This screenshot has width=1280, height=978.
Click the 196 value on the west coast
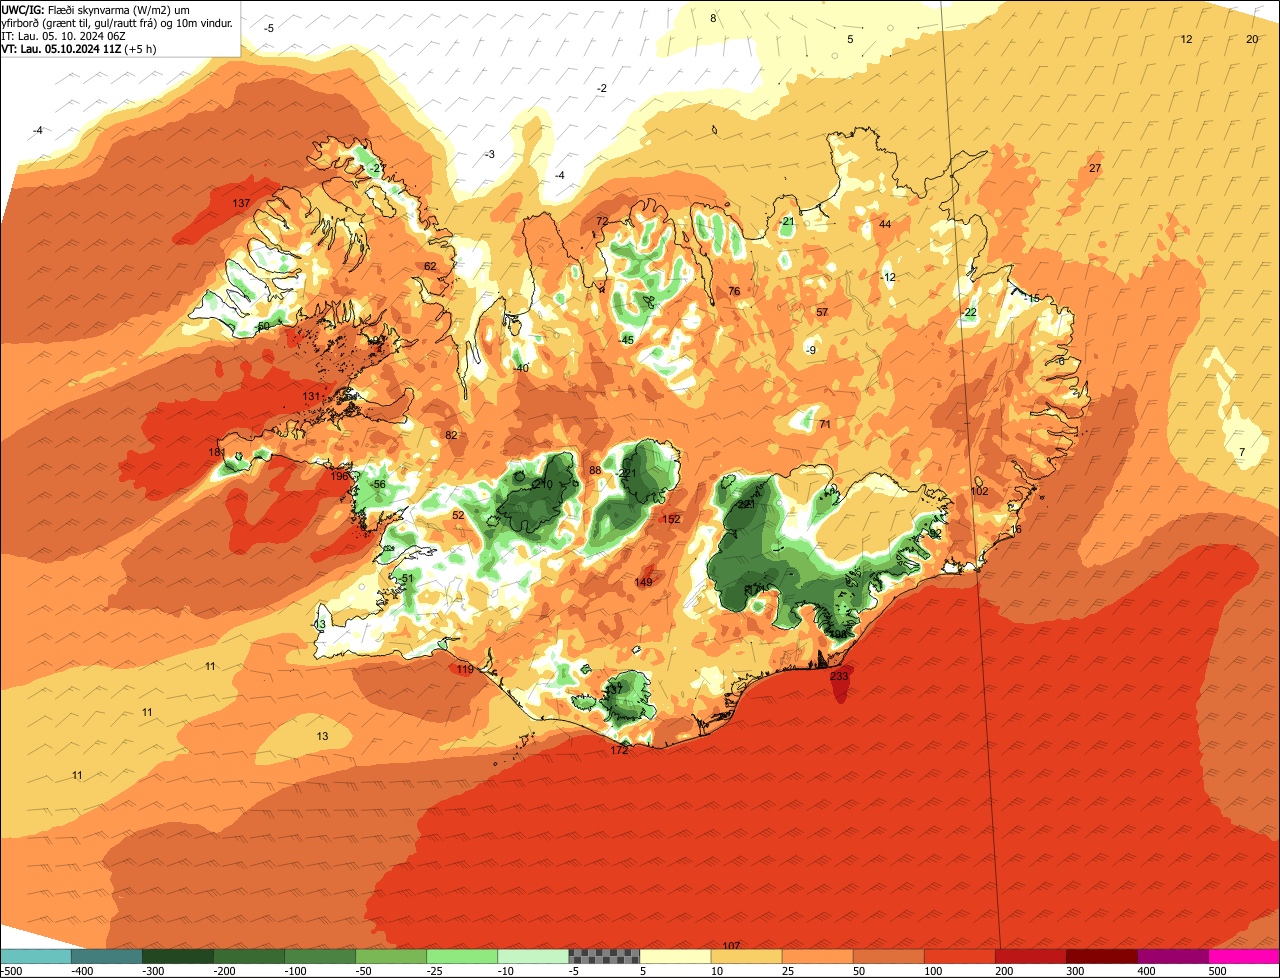(339, 476)
